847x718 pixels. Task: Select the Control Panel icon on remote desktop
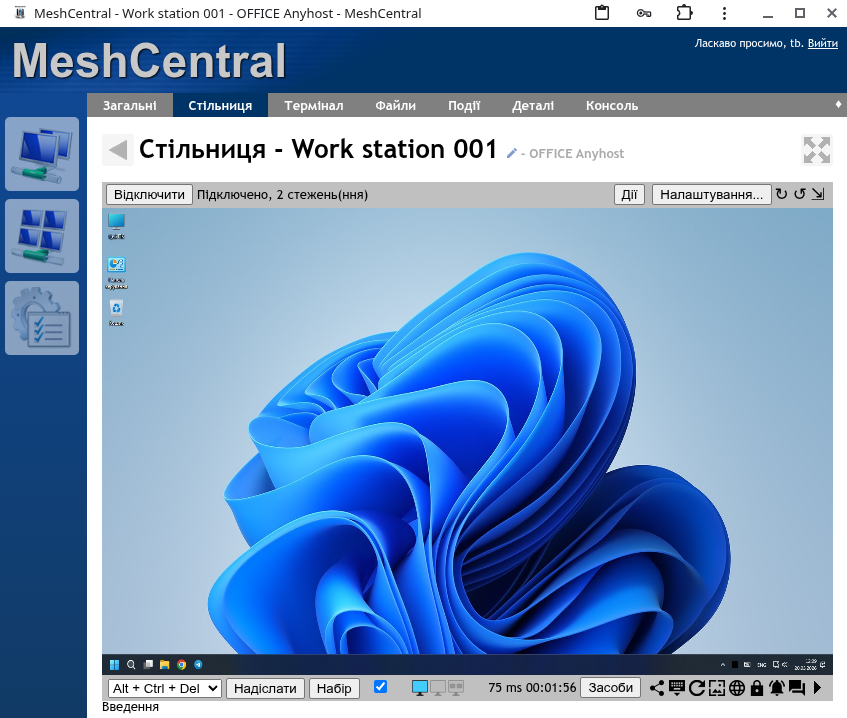(116, 272)
